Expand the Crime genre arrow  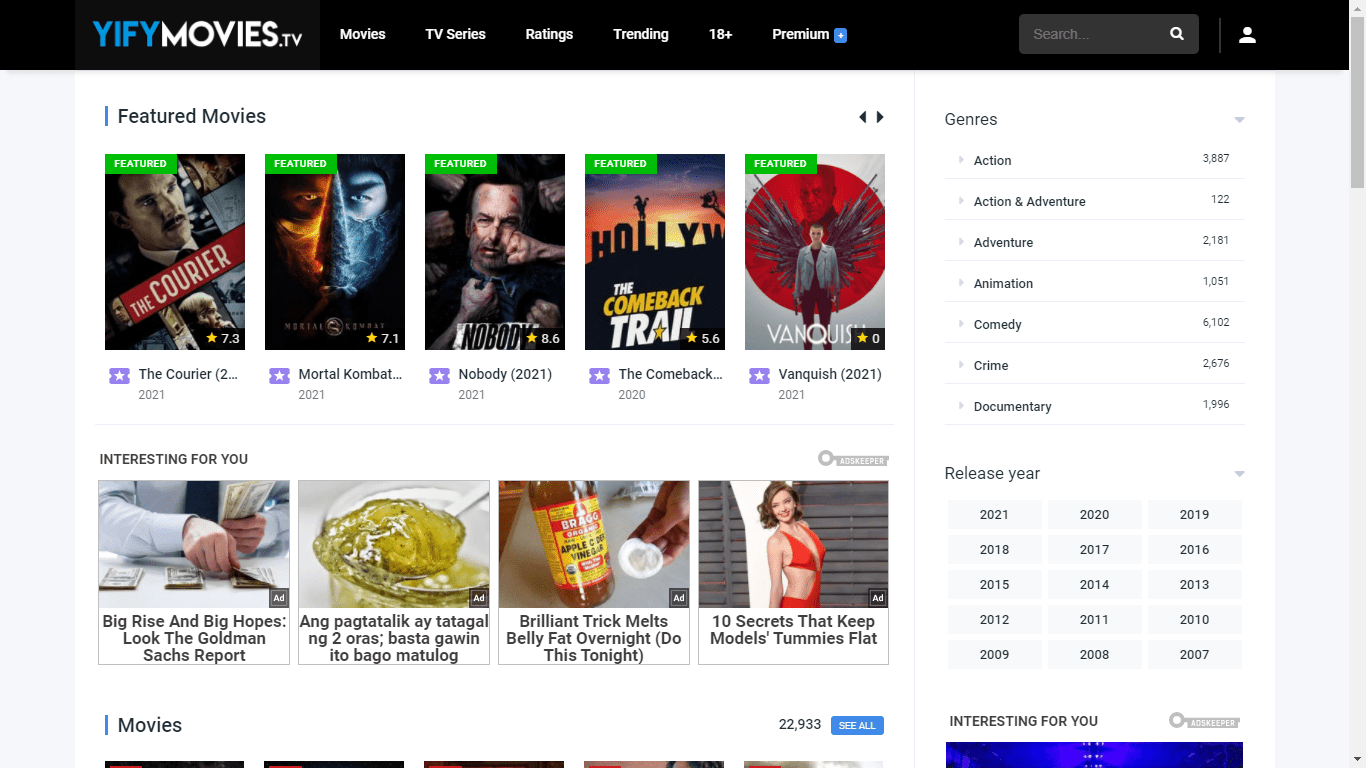point(961,365)
